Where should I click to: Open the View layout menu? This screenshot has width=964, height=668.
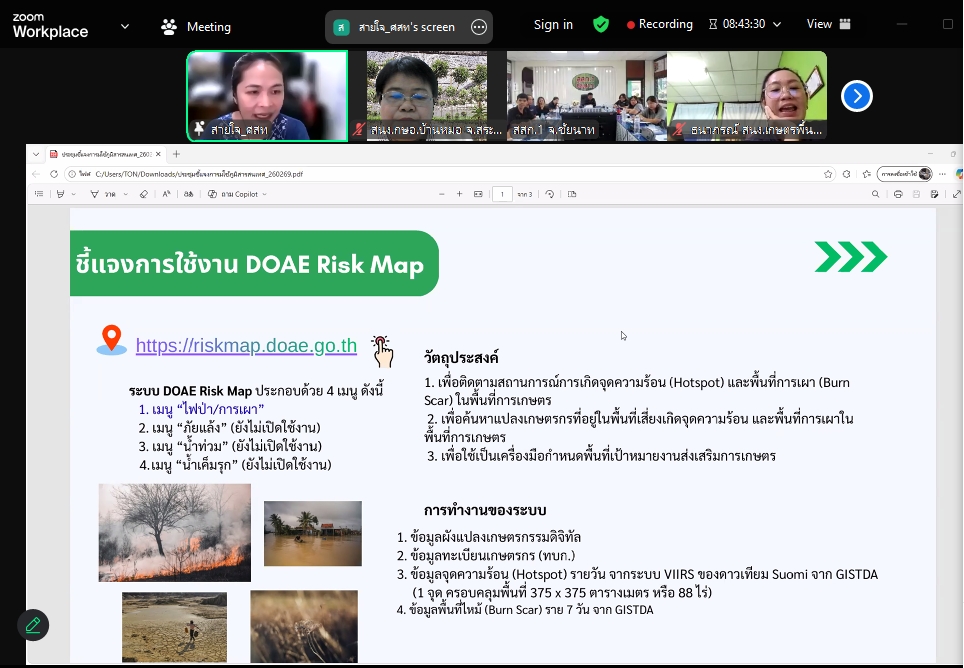828,24
